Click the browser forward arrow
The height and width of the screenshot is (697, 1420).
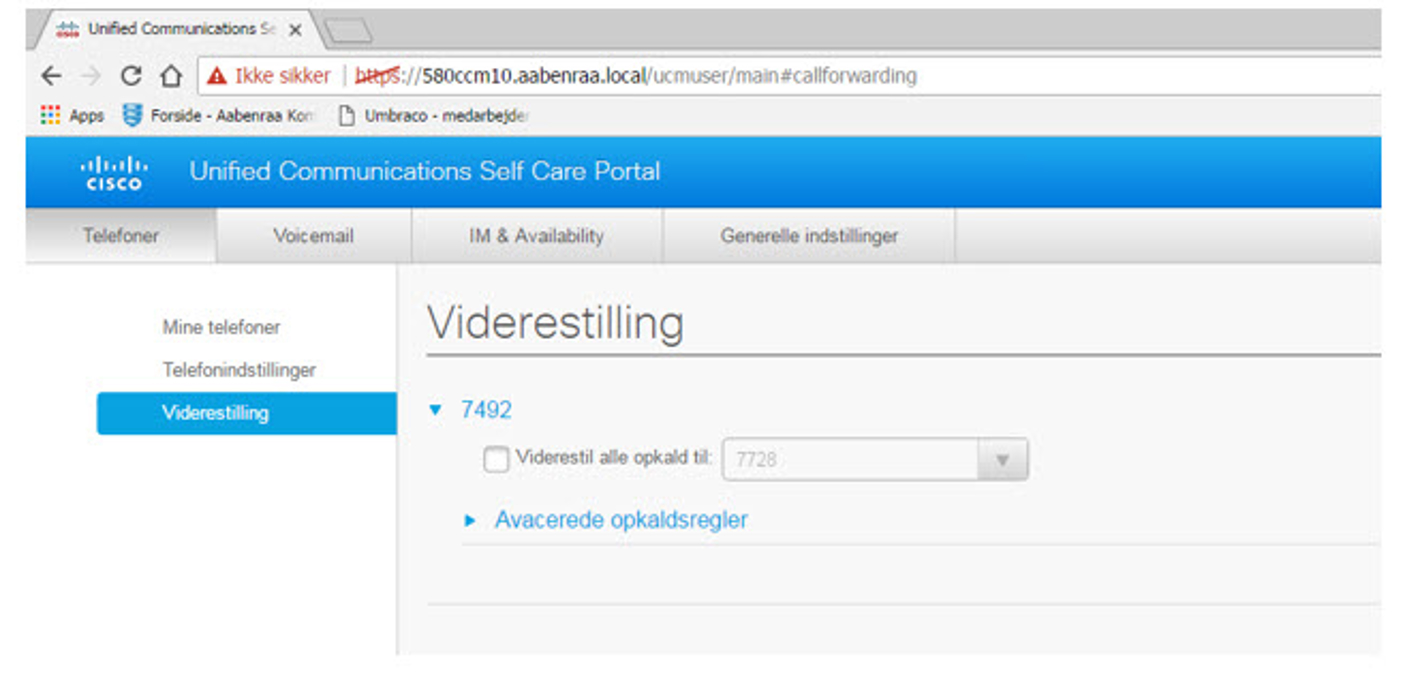[x=91, y=76]
